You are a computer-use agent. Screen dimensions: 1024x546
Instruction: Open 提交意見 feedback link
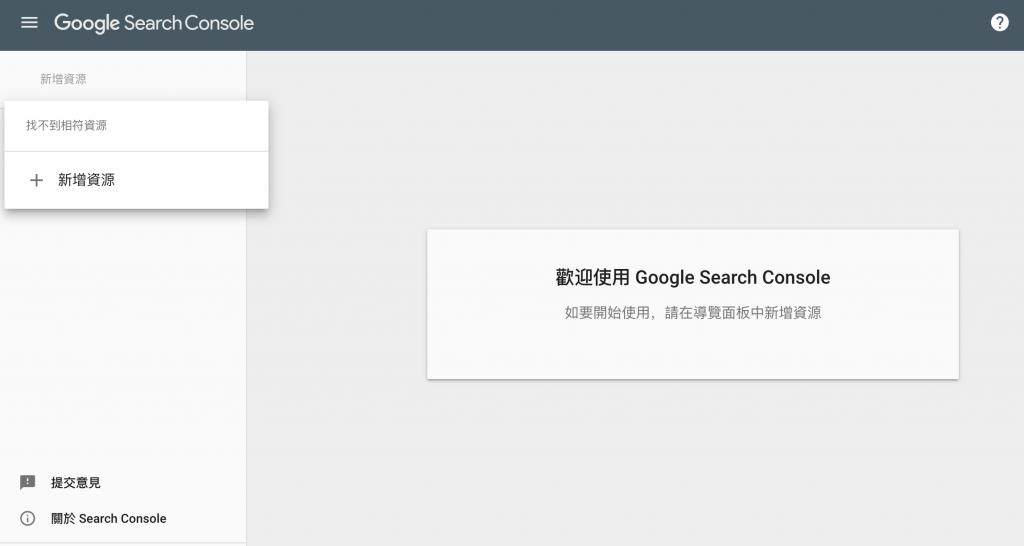point(76,483)
